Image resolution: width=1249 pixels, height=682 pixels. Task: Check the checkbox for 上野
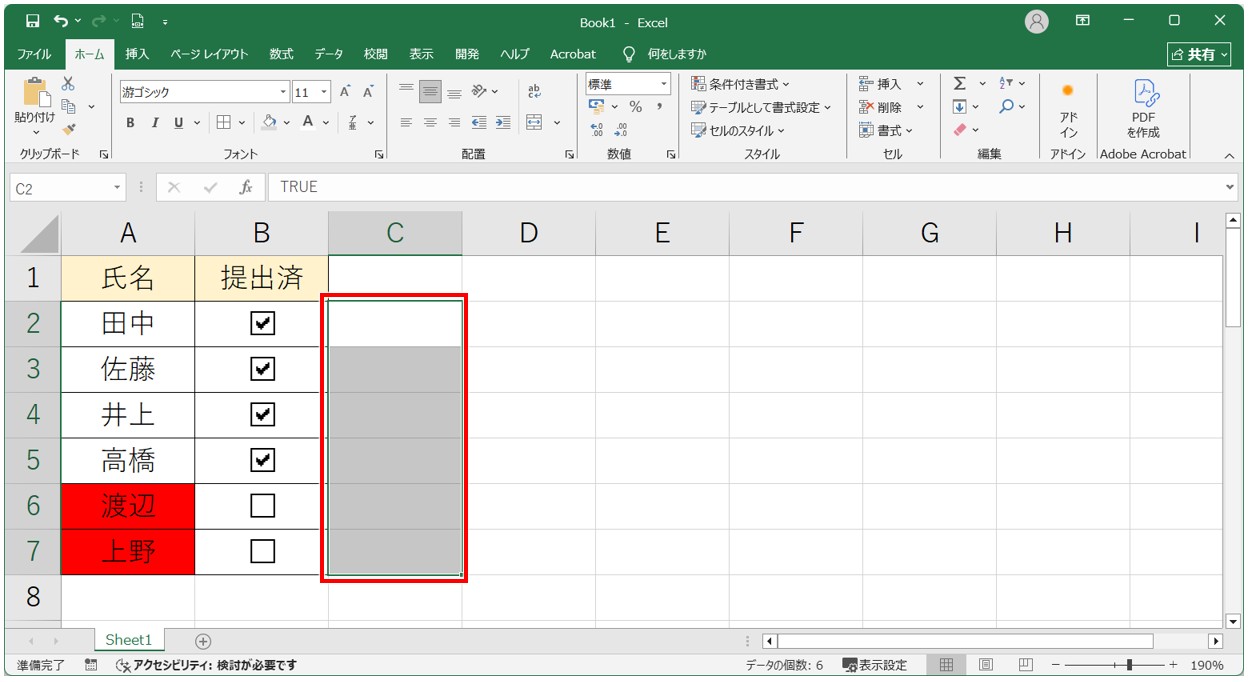[262, 551]
